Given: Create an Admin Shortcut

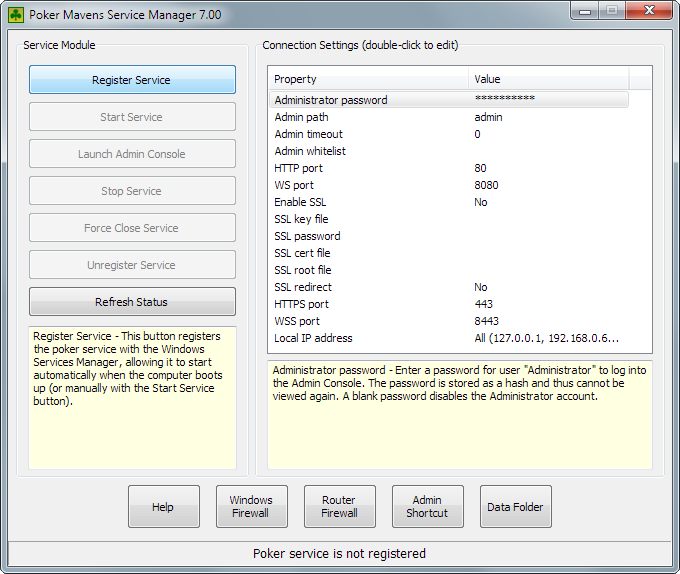Looking at the screenshot, I should pyautogui.click(x=427, y=507).
